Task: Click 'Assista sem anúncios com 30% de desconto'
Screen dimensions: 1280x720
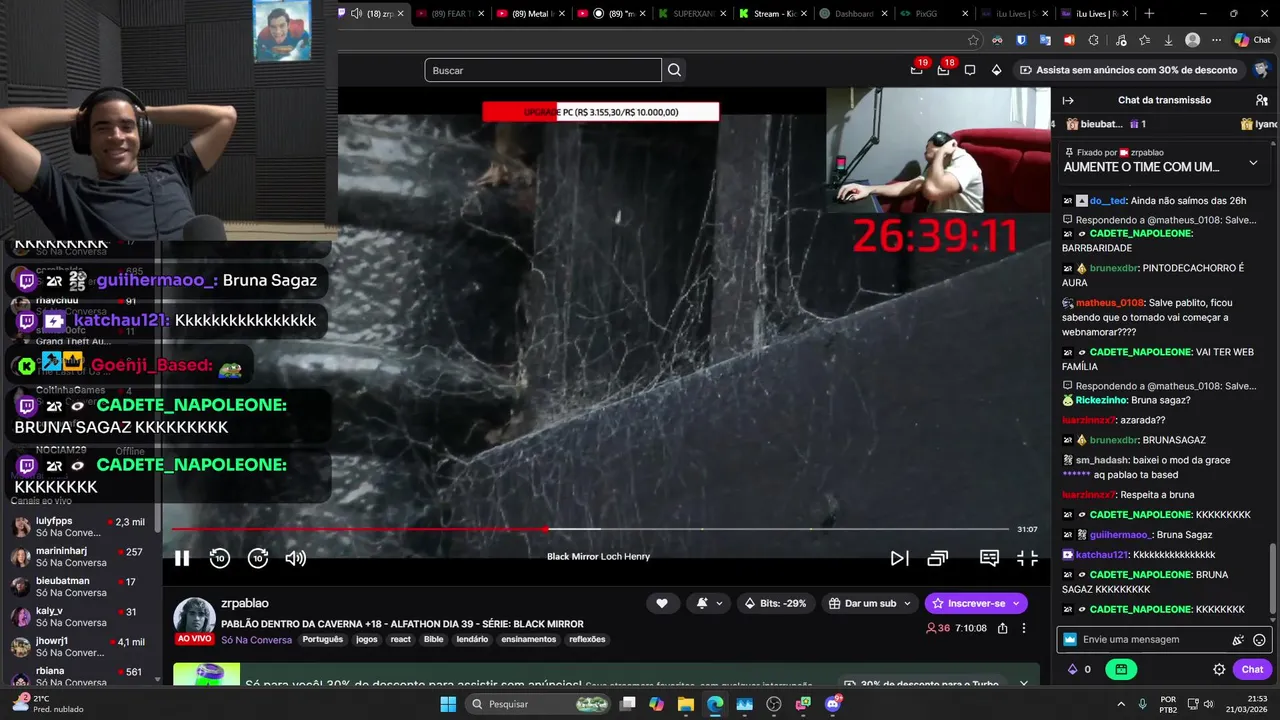Action: (1128, 70)
